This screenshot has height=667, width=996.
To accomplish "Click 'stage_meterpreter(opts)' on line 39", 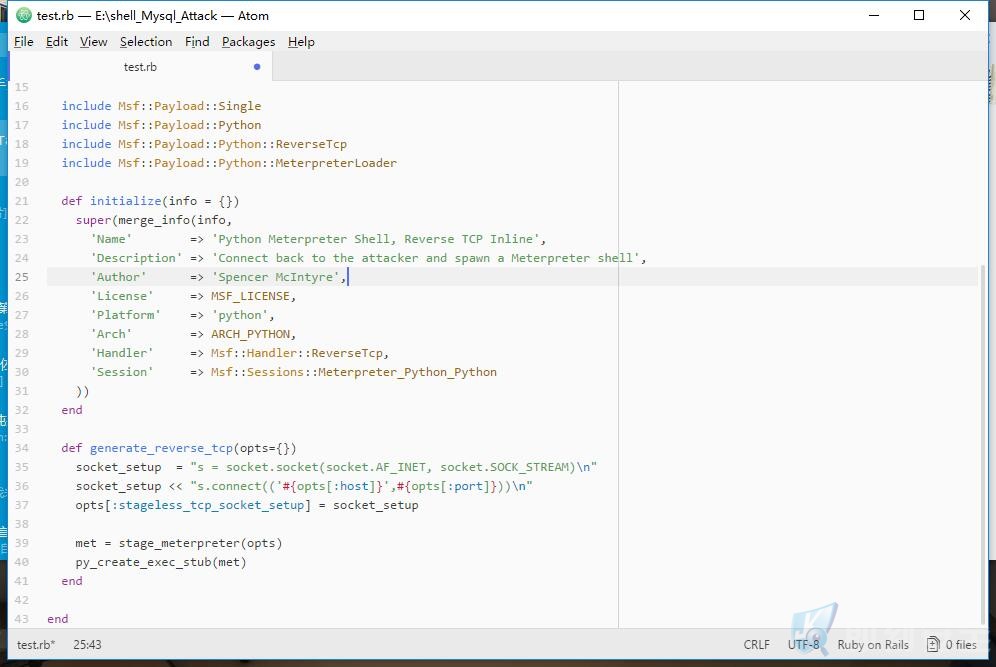I will [200, 543].
